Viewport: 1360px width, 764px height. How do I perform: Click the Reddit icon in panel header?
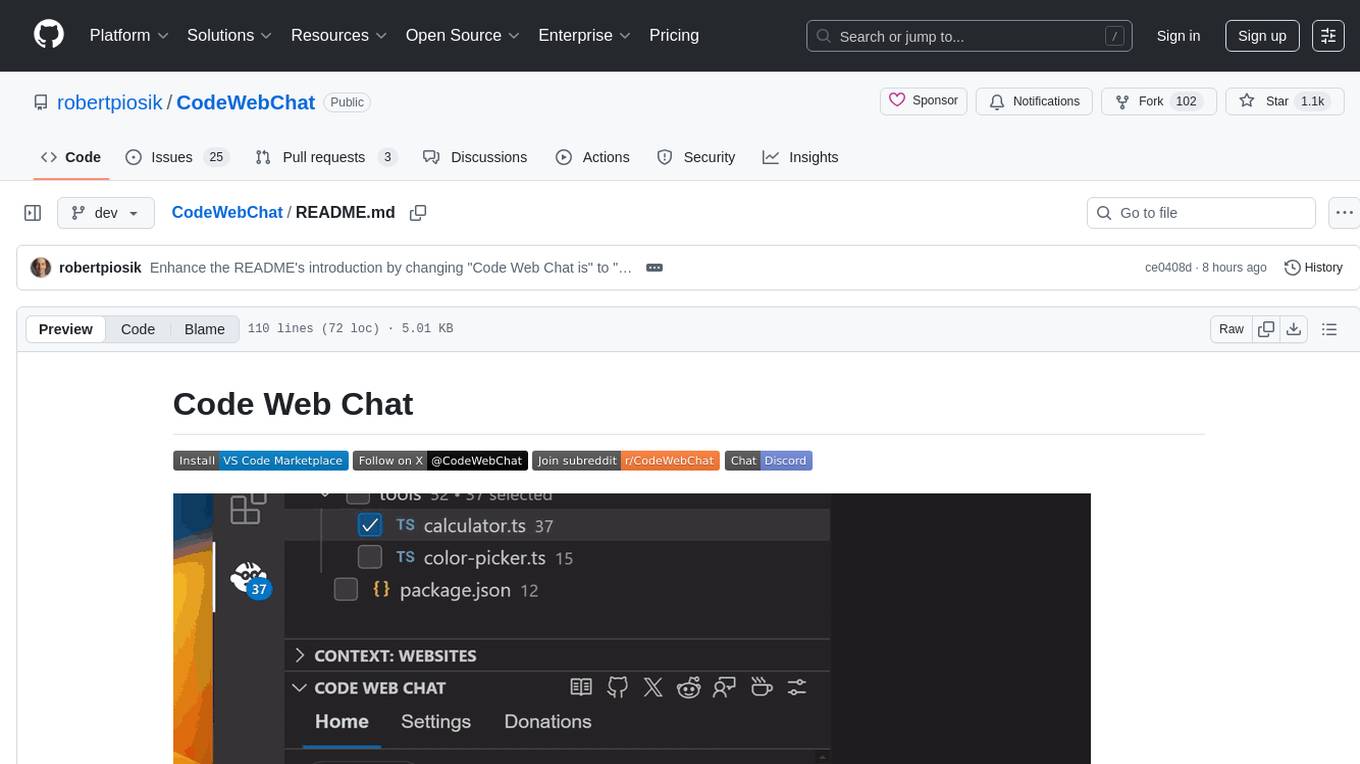click(689, 687)
